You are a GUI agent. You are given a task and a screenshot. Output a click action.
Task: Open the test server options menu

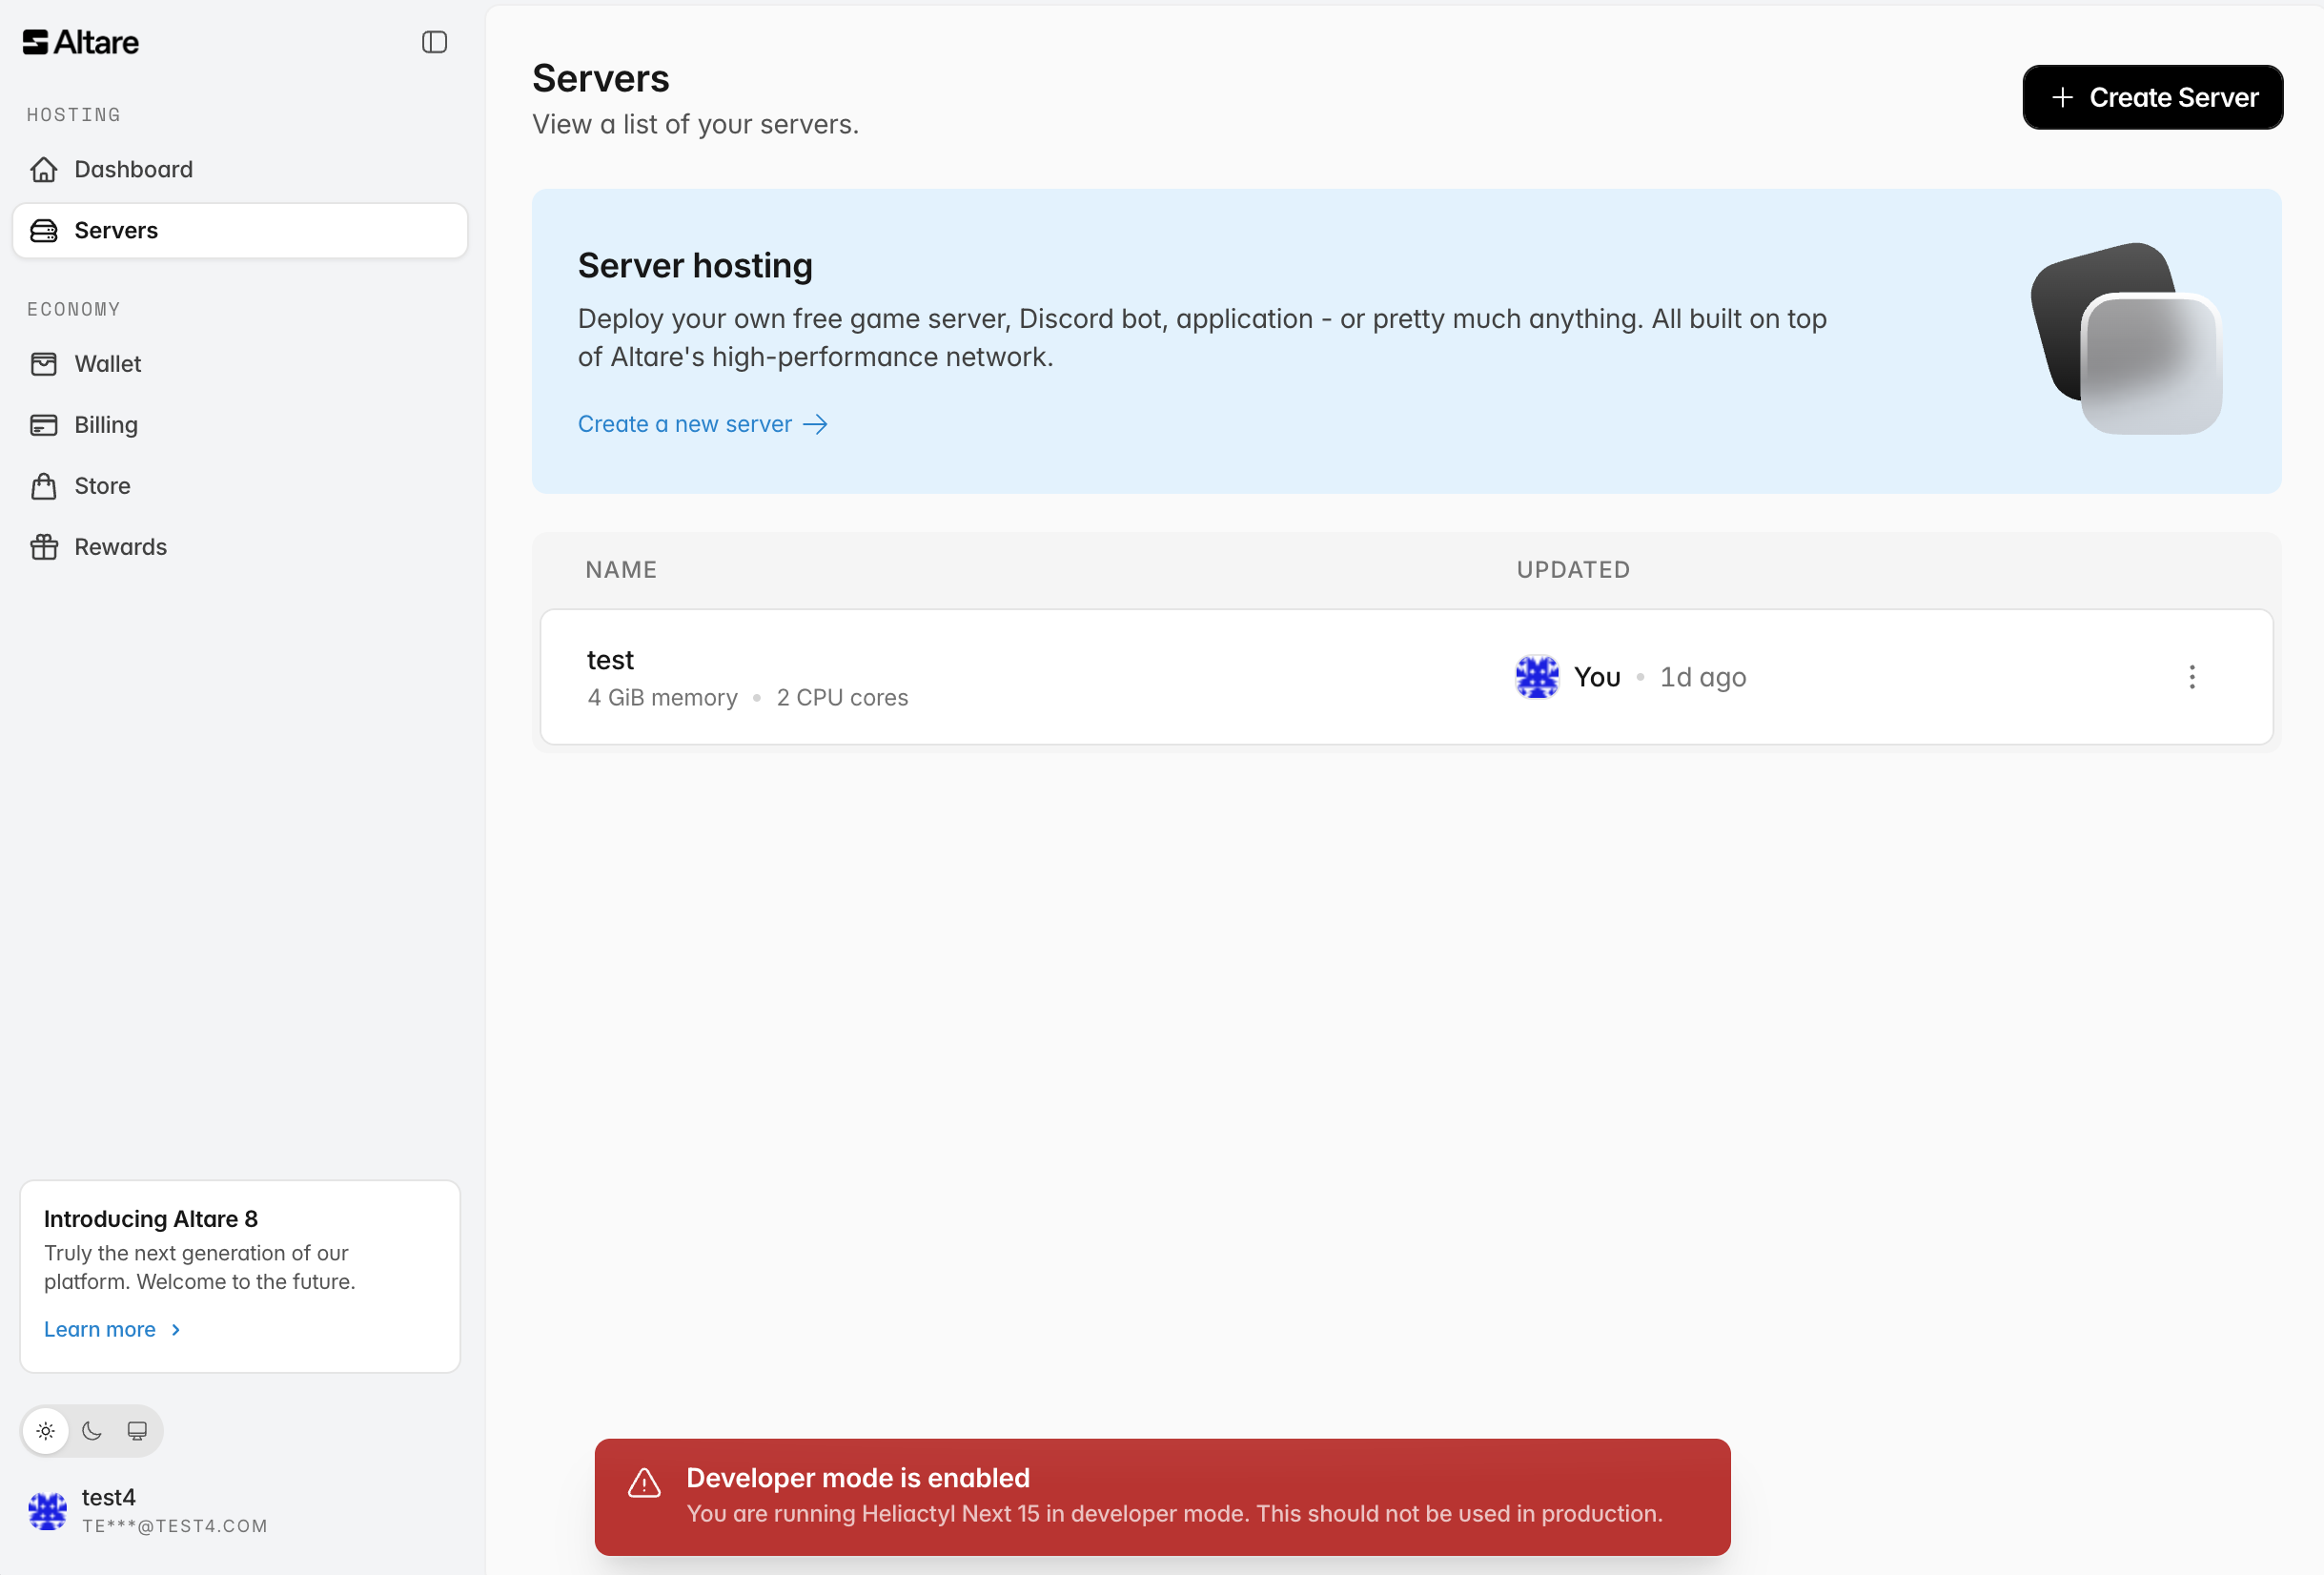tap(2191, 677)
